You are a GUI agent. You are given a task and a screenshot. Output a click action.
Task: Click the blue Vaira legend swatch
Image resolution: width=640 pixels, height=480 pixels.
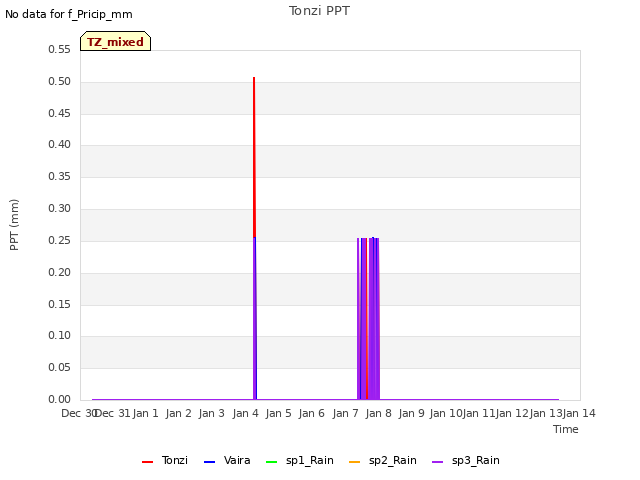point(209,462)
